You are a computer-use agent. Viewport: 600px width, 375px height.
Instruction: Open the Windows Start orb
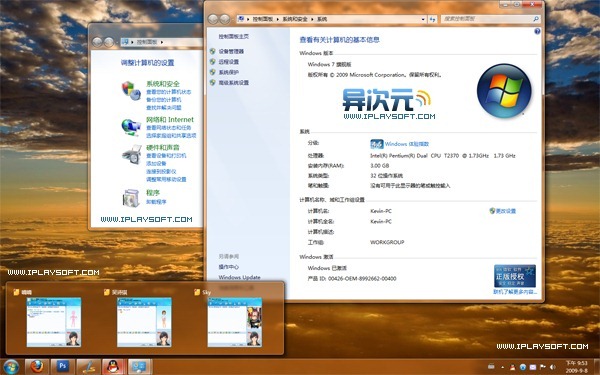[x=11, y=367]
